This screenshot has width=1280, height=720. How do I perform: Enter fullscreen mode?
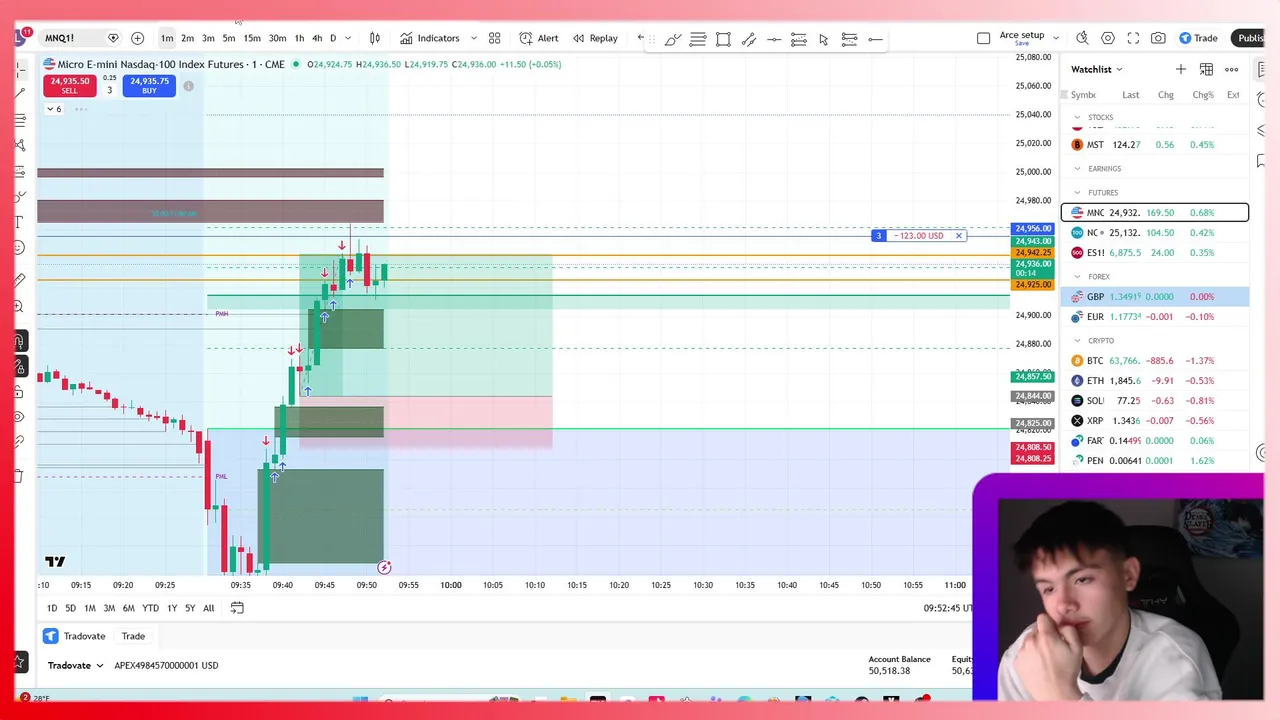(x=1133, y=38)
